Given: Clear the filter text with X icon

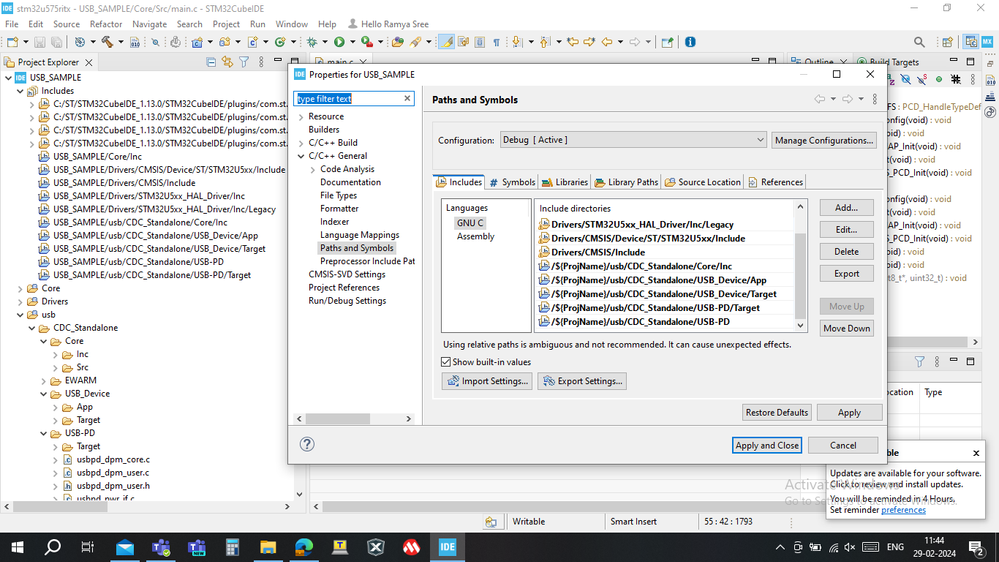Looking at the screenshot, I should (x=407, y=98).
